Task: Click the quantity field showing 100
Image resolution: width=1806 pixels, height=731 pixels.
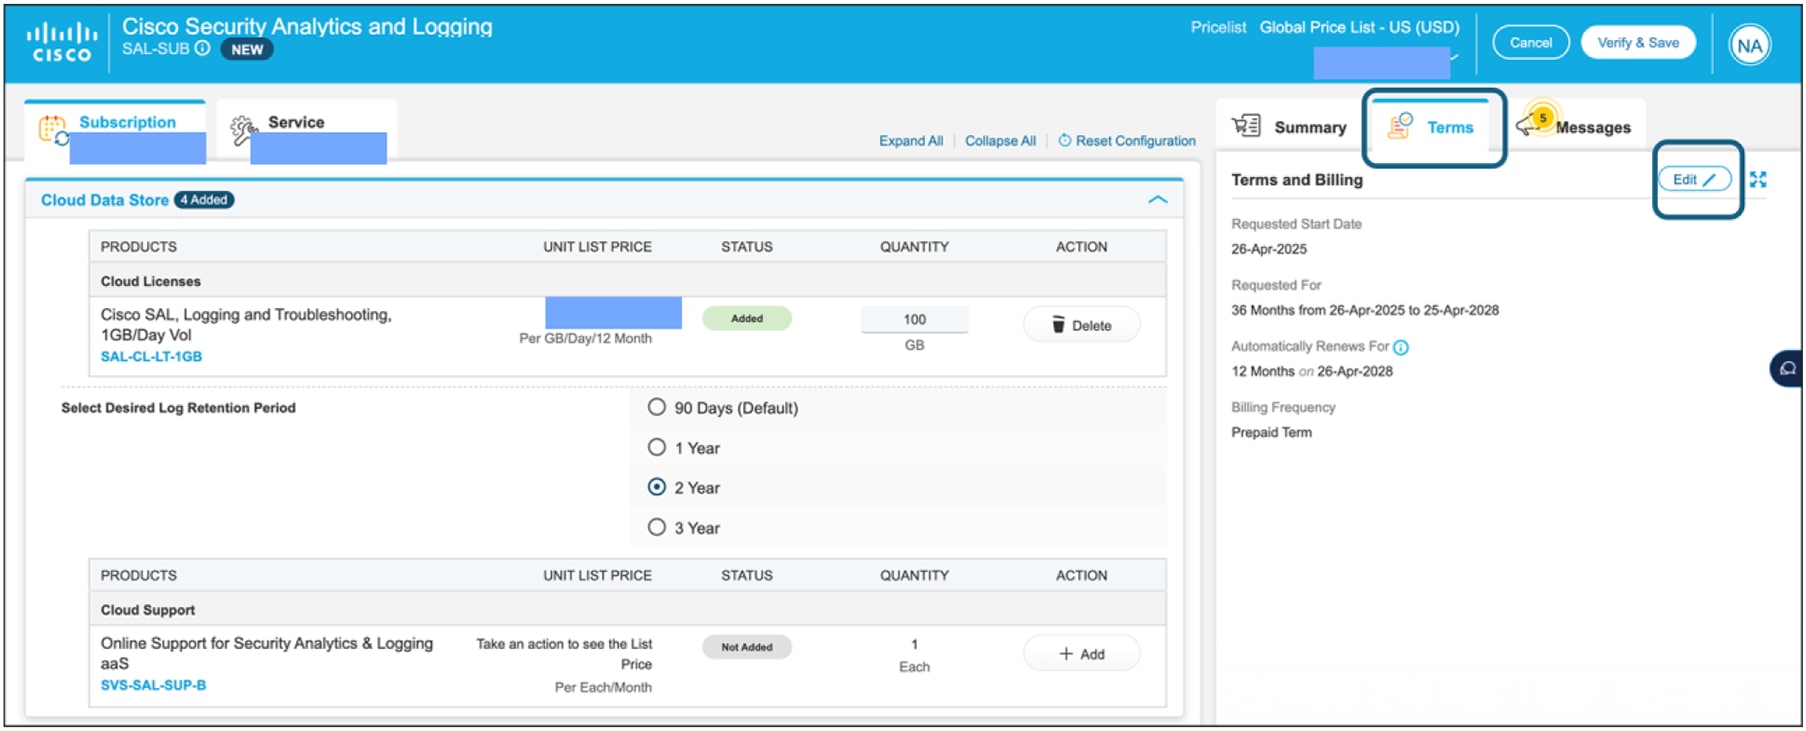Action: (x=914, y=320)
